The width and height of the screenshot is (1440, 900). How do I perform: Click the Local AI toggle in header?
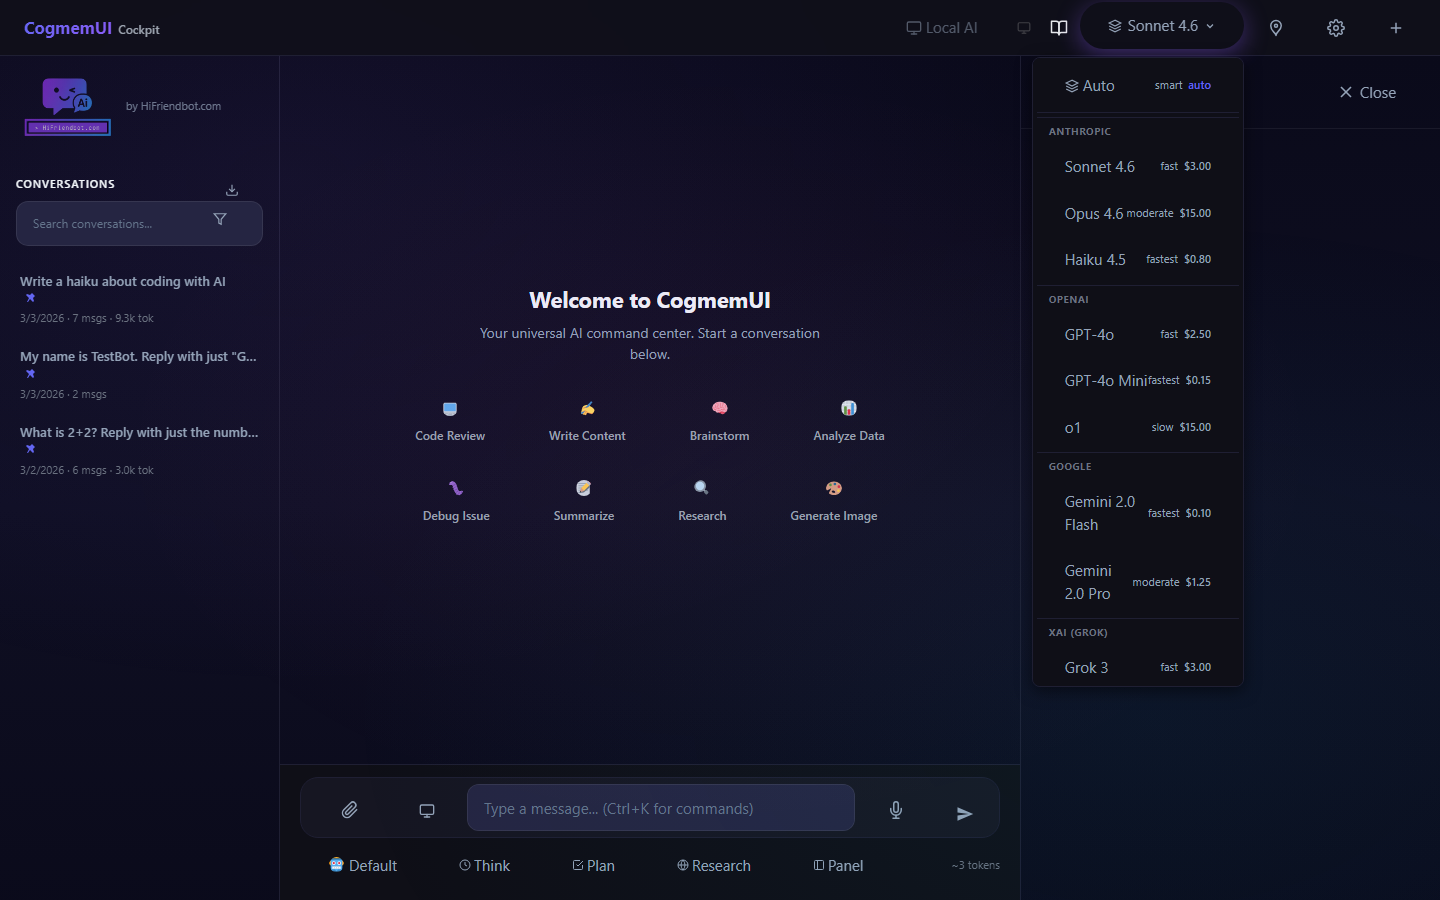tap(941, 28)
